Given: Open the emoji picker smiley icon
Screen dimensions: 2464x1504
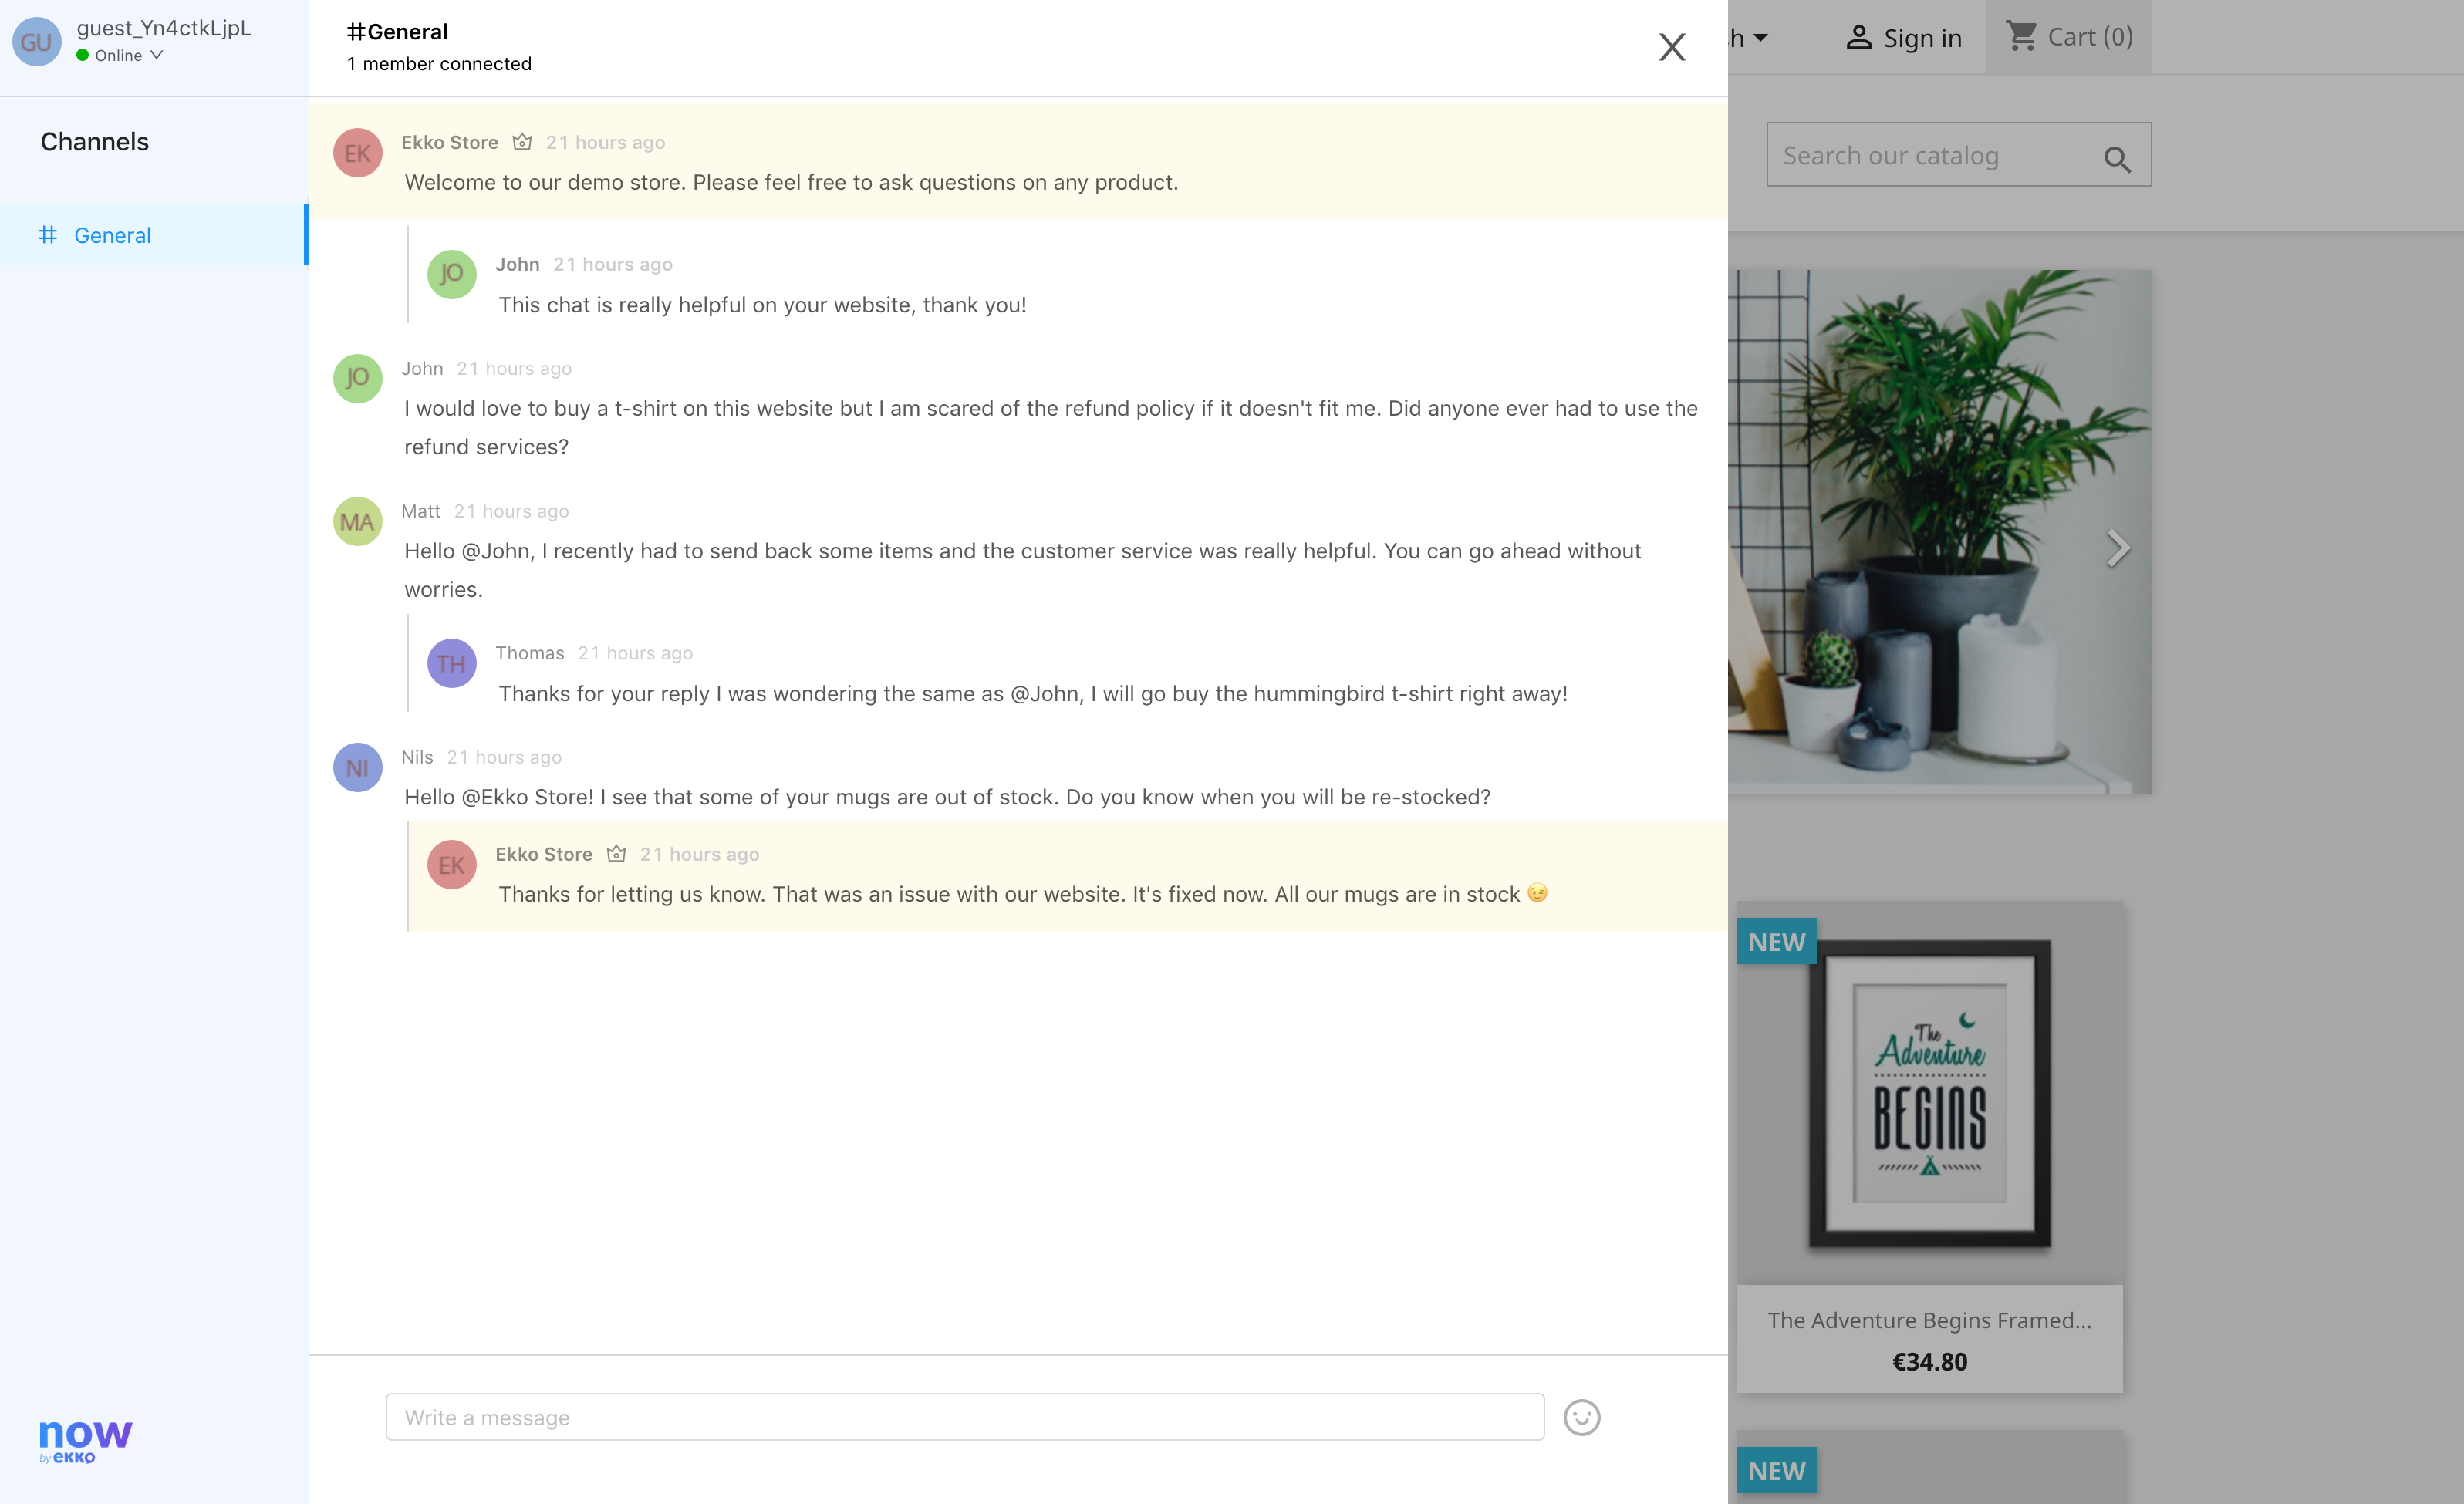Looking at the screenshot, I should coord(1581,1417).
